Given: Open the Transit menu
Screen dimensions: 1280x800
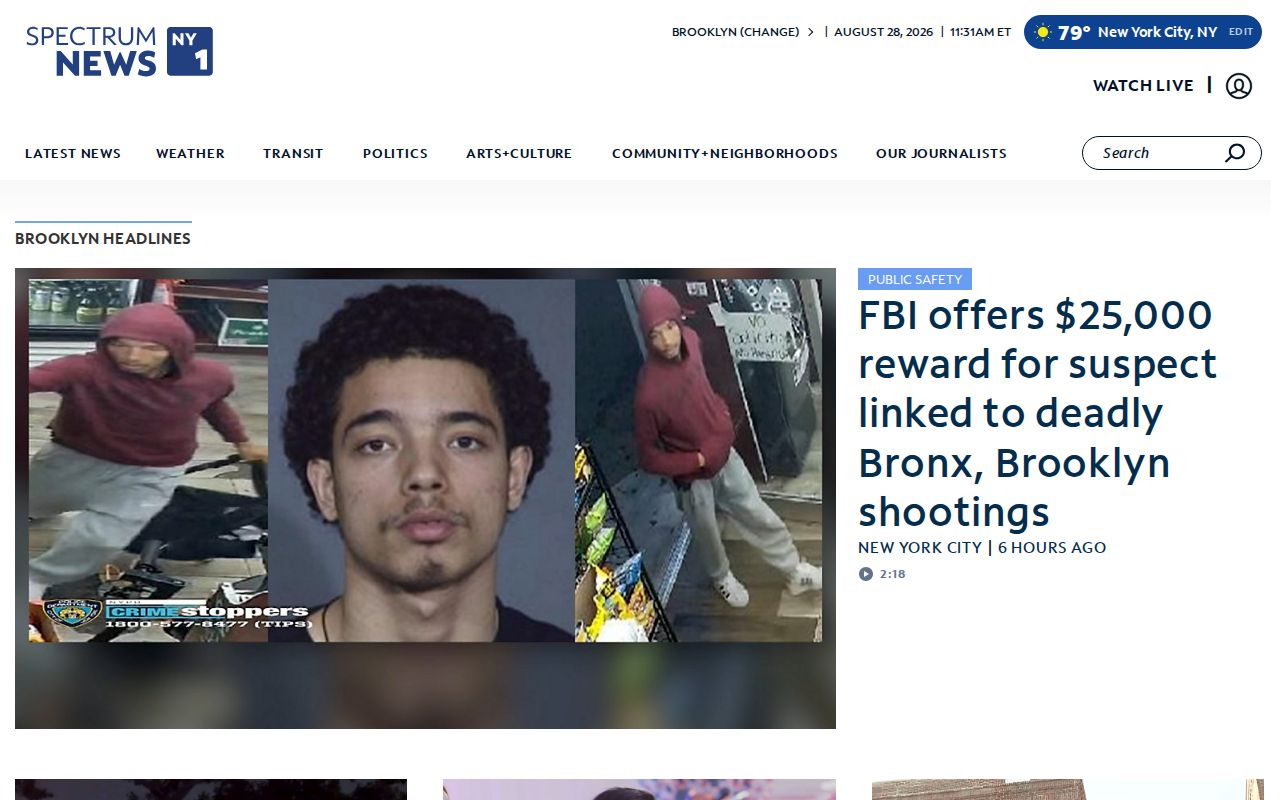Looking at the screenshot, I should (293, 153).
